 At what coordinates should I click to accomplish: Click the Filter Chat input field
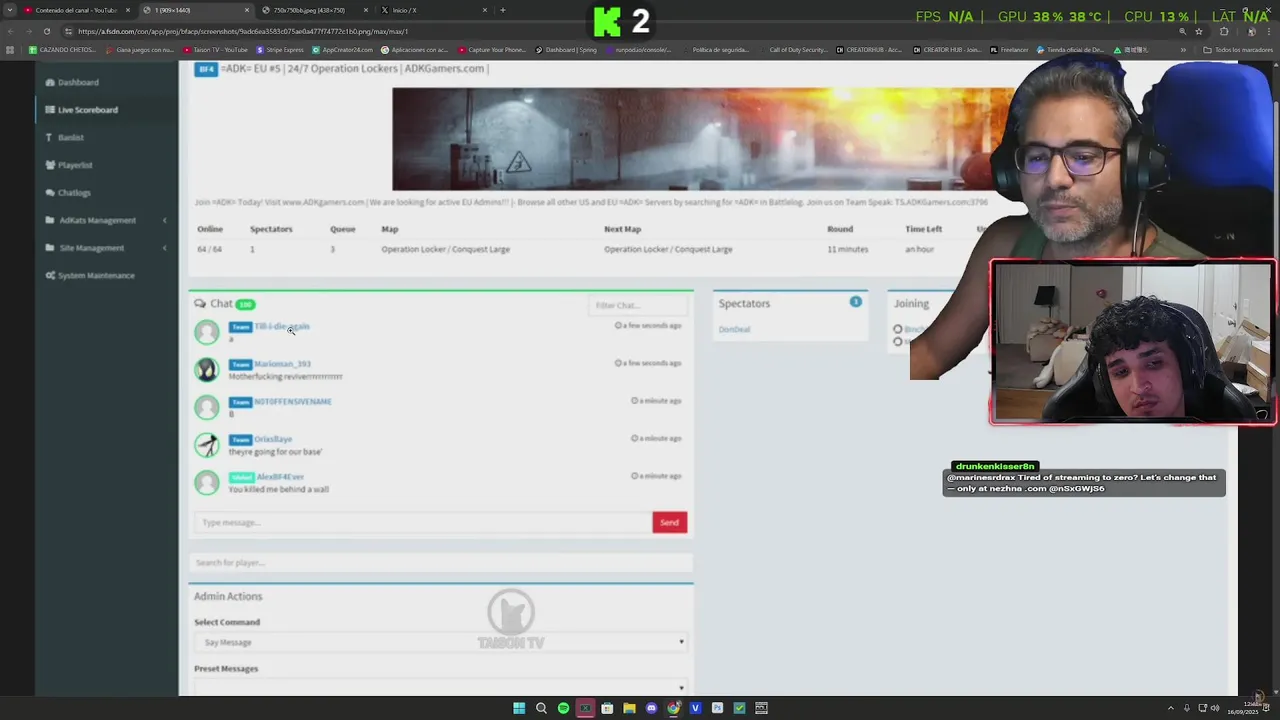click(x=638, y=305)
